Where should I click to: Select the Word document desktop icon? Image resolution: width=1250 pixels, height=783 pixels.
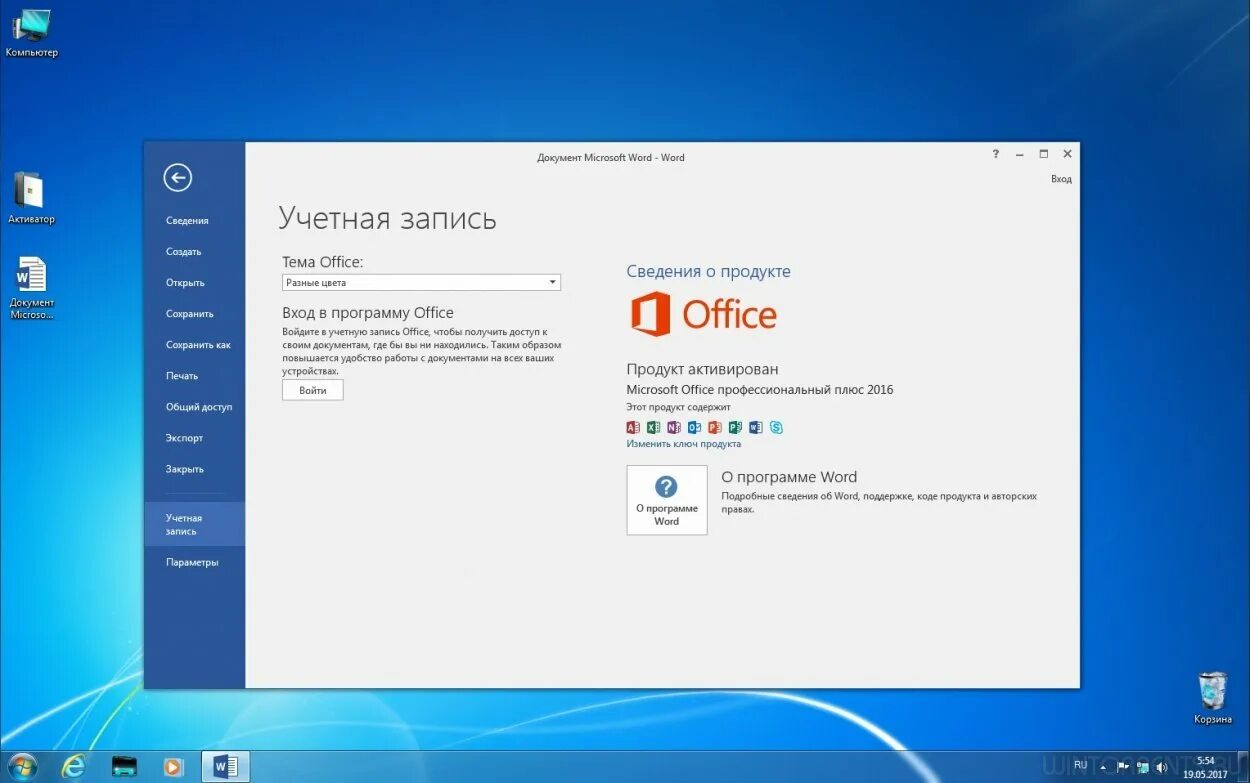click(31, 288)
